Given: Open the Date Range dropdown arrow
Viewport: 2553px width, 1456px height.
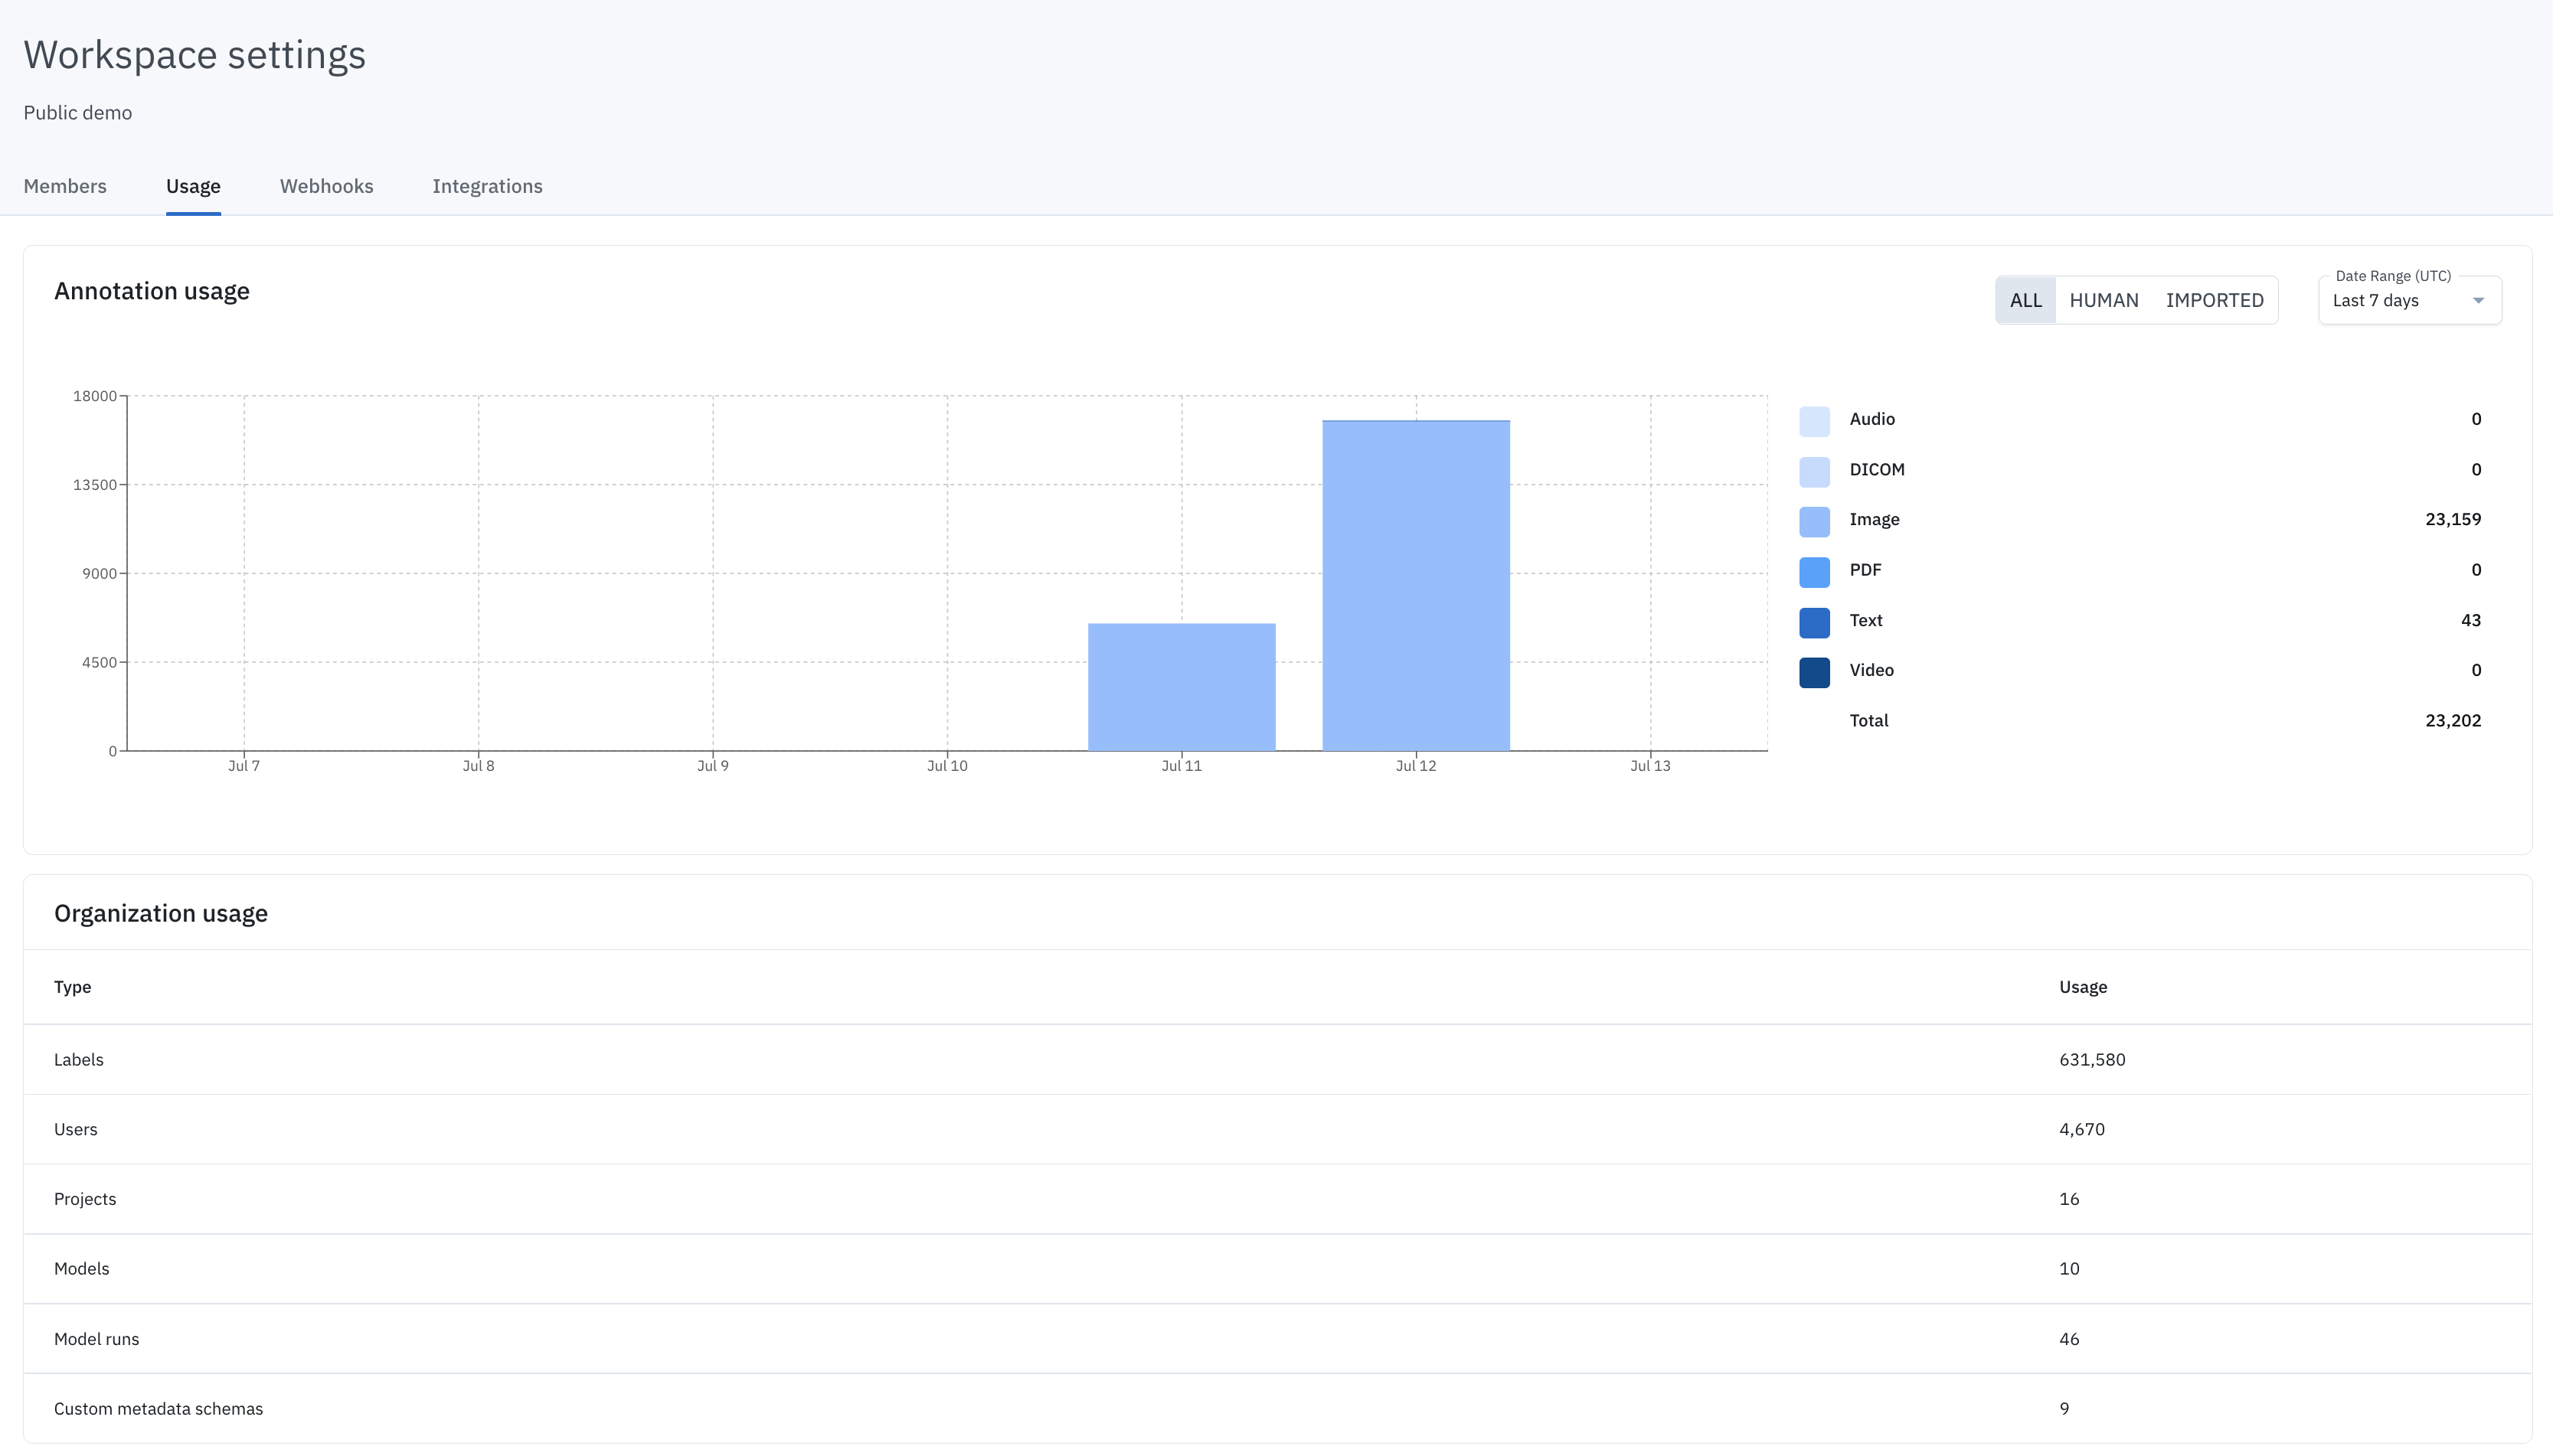Looking at the screenshot, I should (2478, 301).
